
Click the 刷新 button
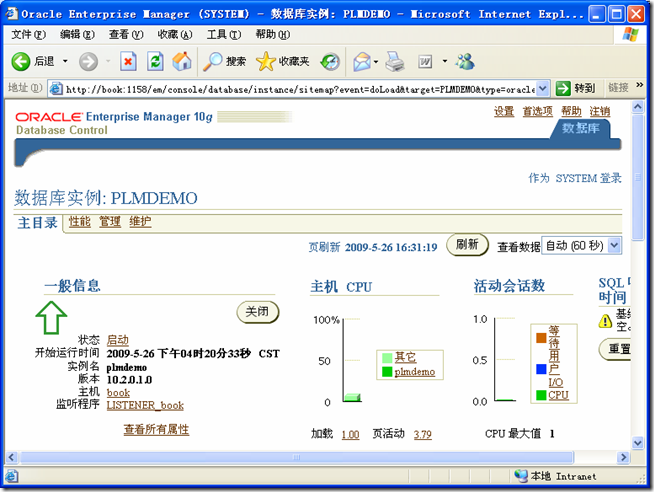tap(467, 245)
